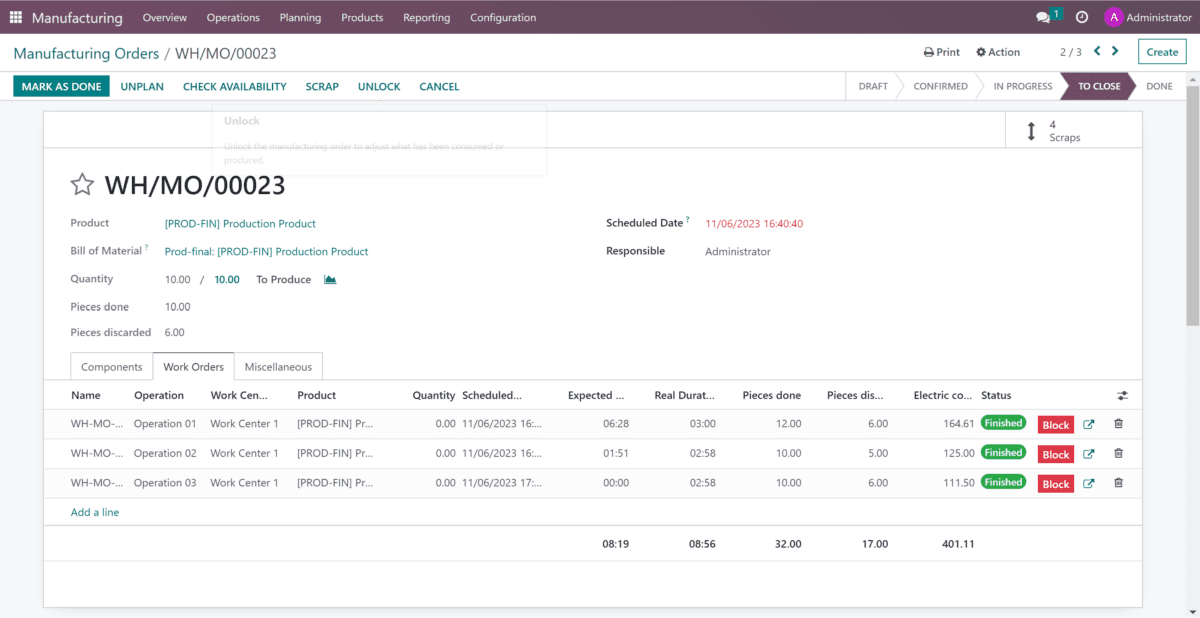Open Operation 02 in external link view
This screenshot has width=1200, height=618.
pyautogui.click(x=1088, y=453)
